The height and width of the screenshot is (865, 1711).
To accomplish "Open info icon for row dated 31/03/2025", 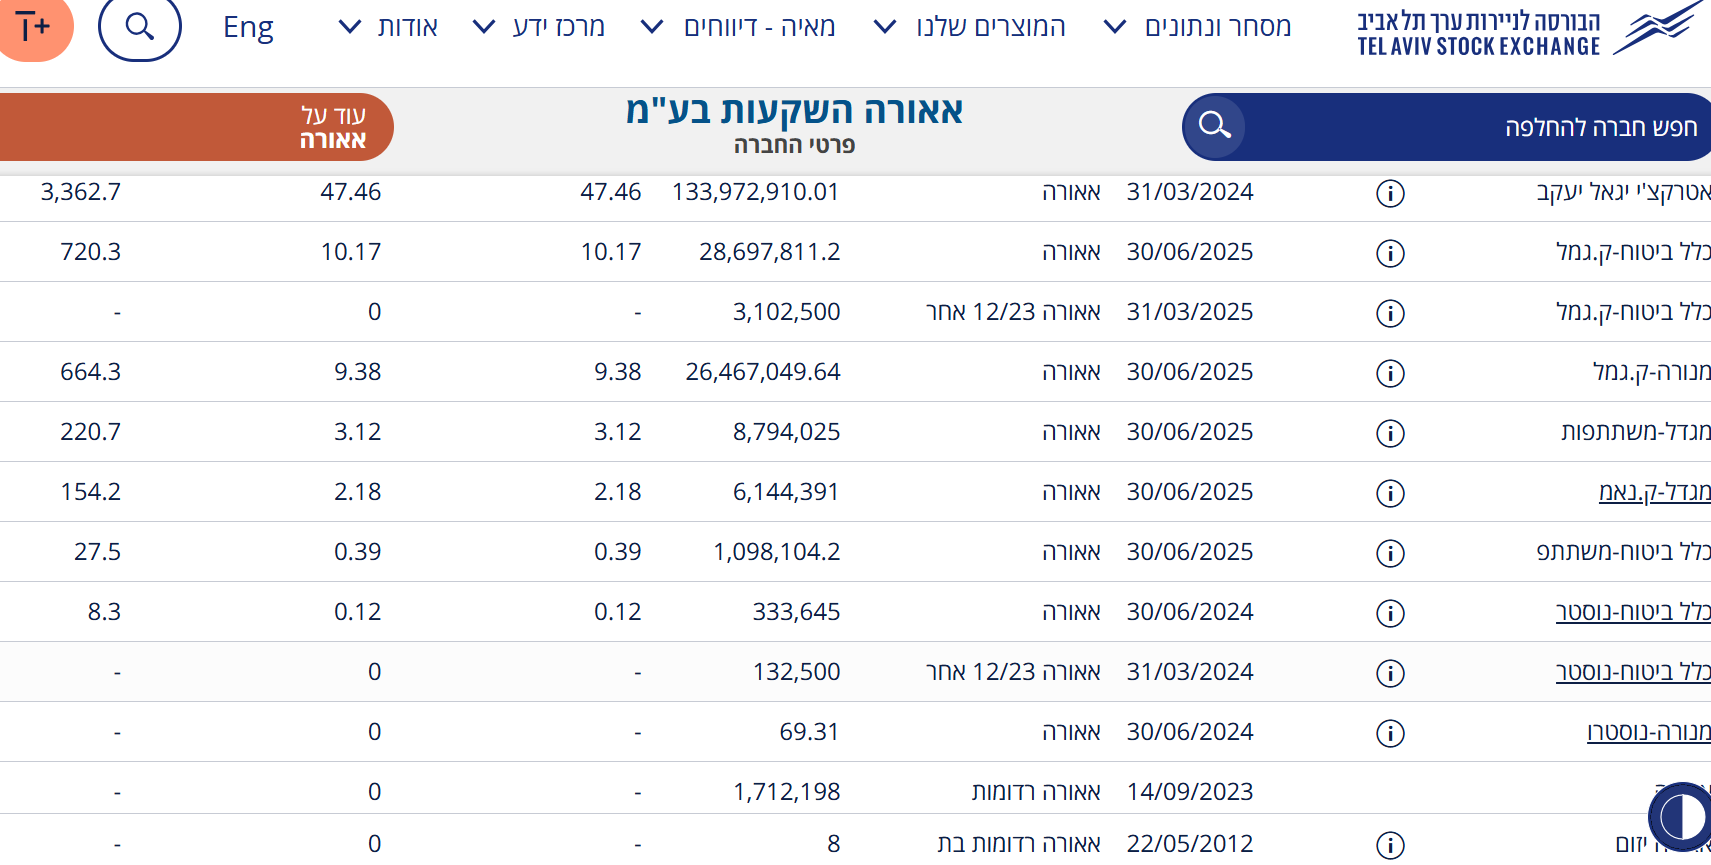I will (x=1390, y=313).
